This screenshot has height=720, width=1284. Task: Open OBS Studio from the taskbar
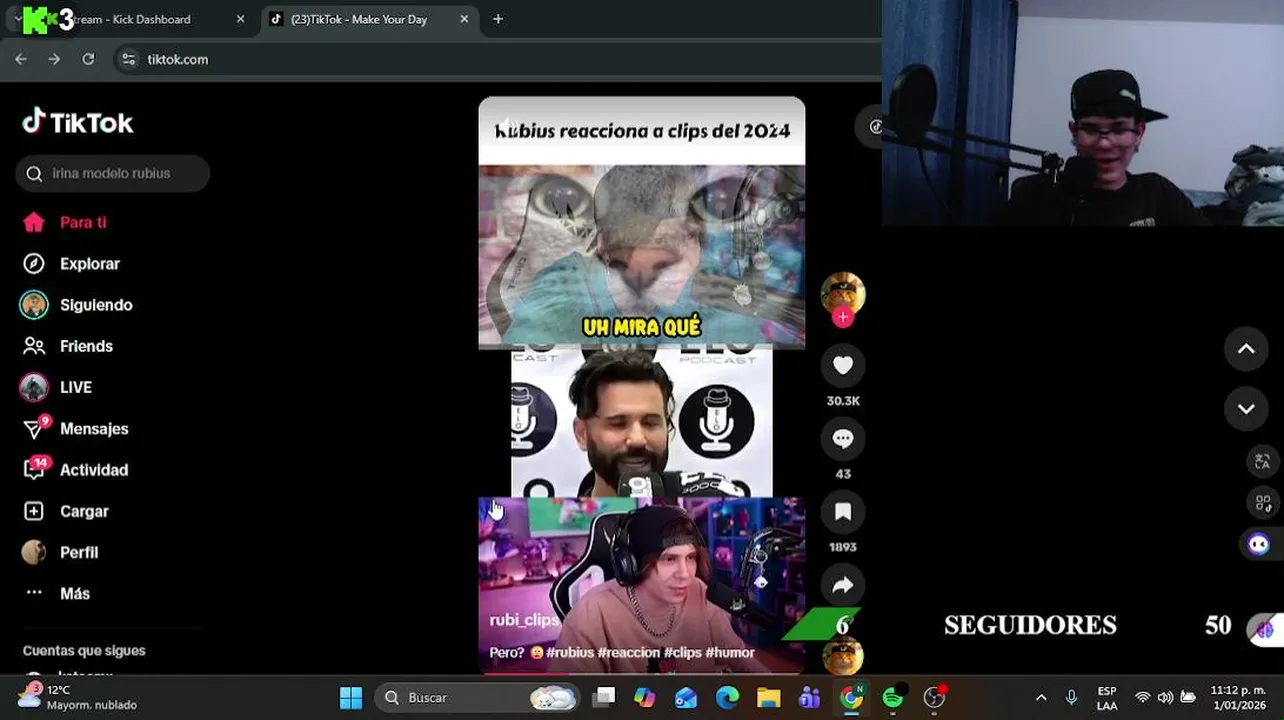934,697
